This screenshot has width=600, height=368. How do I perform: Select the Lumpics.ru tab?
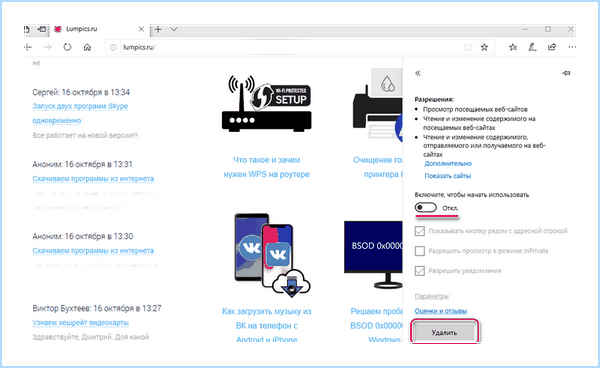(x=98, y=29)
